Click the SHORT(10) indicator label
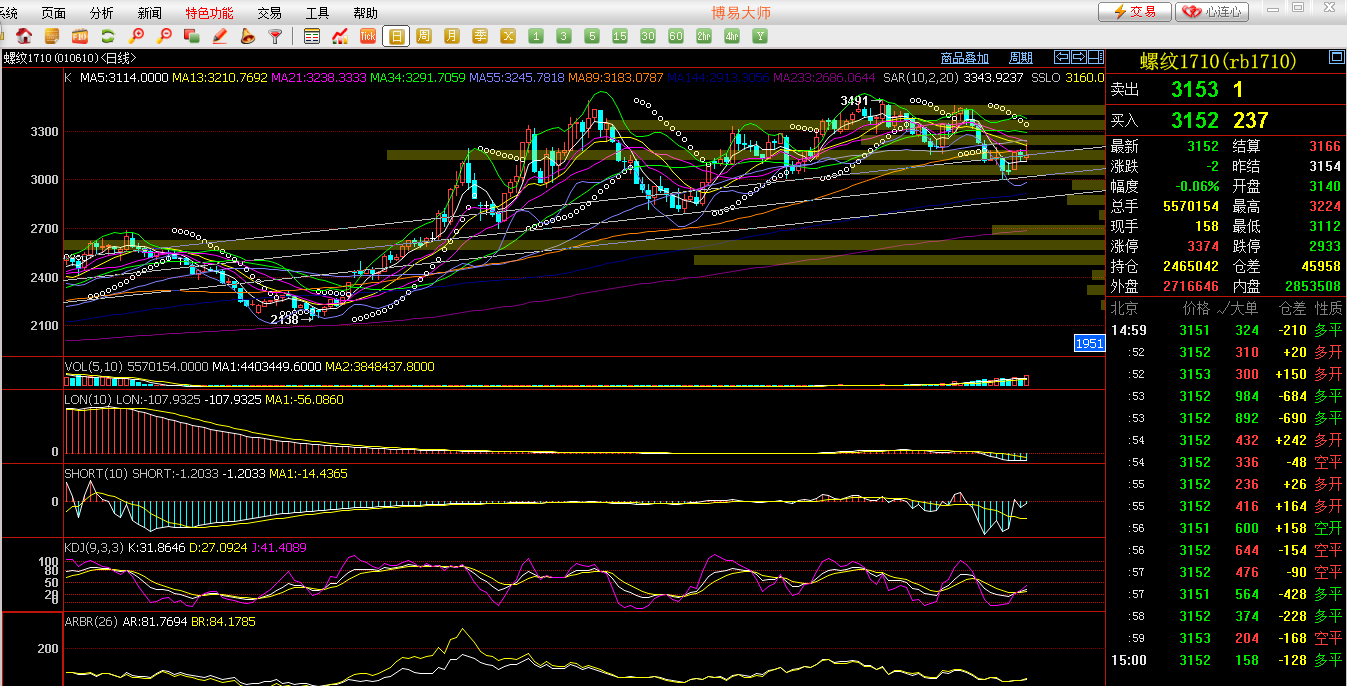 97,473
